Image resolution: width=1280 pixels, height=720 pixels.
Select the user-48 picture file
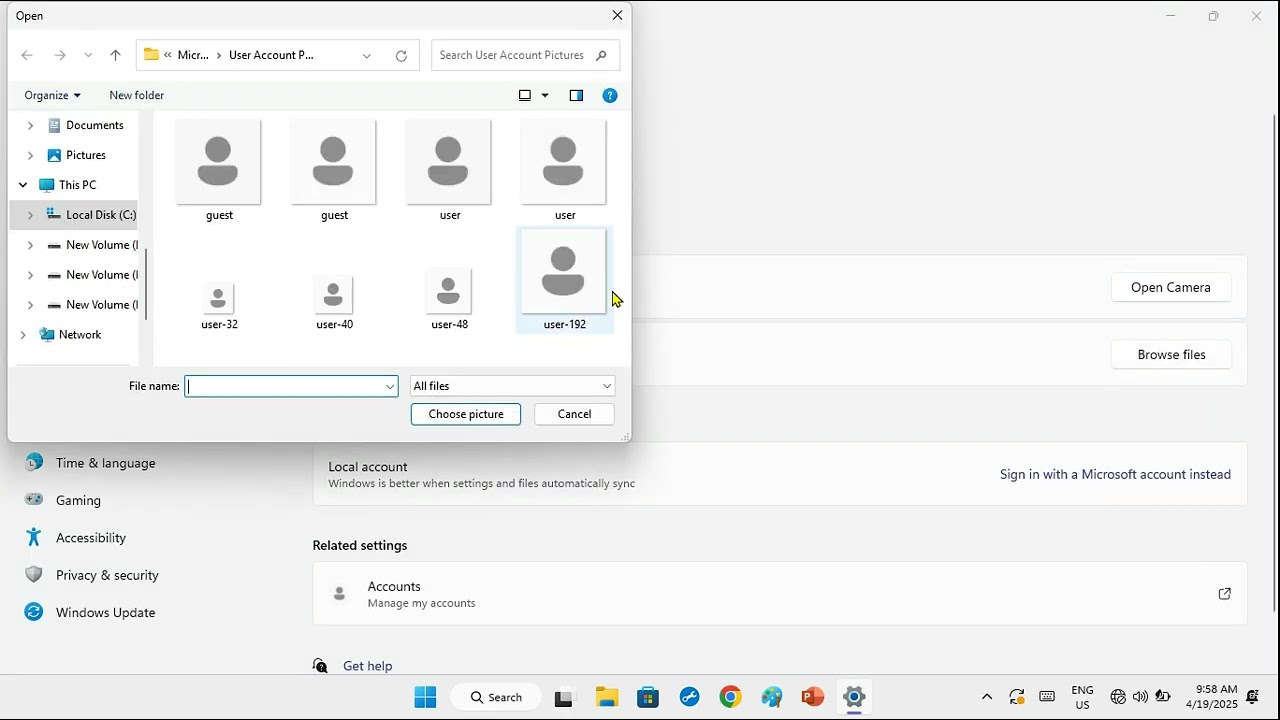pos(449,300)
